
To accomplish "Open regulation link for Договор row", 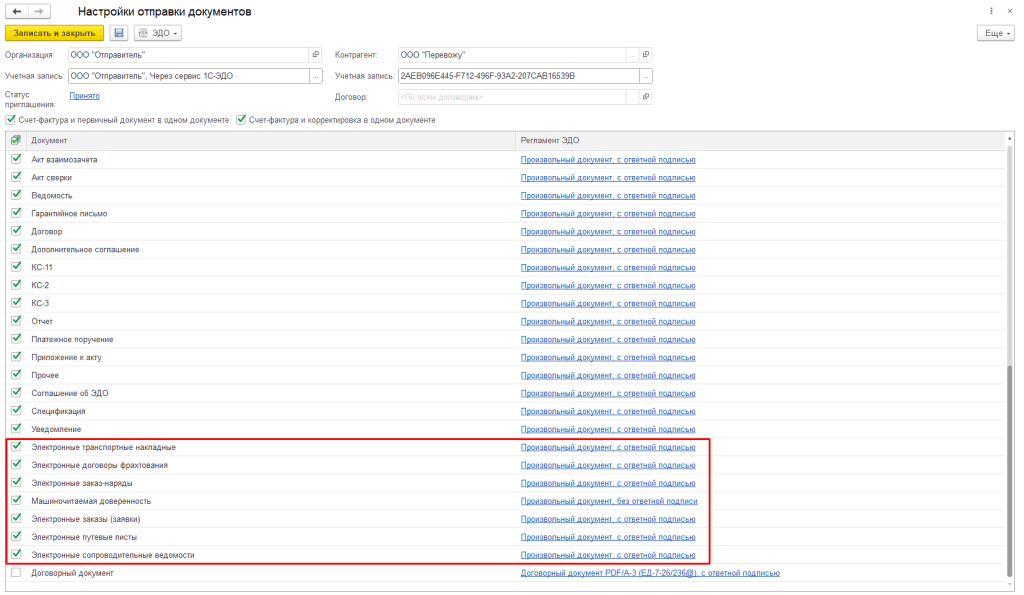I will [x=608, y=231].
